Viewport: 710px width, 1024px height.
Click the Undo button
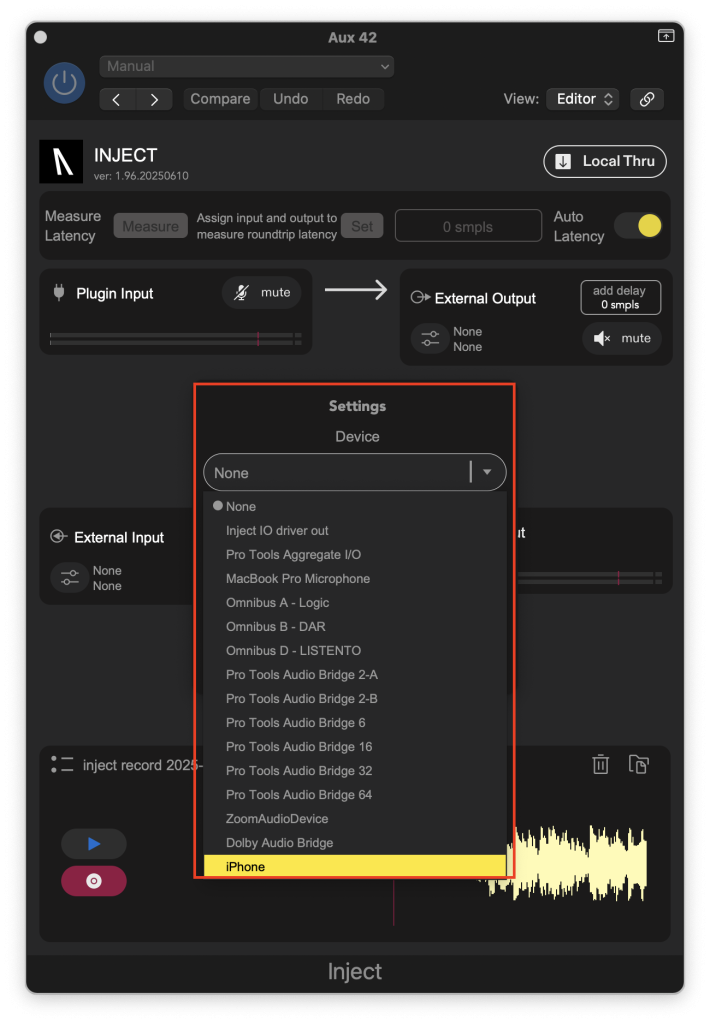click(290, 99)
